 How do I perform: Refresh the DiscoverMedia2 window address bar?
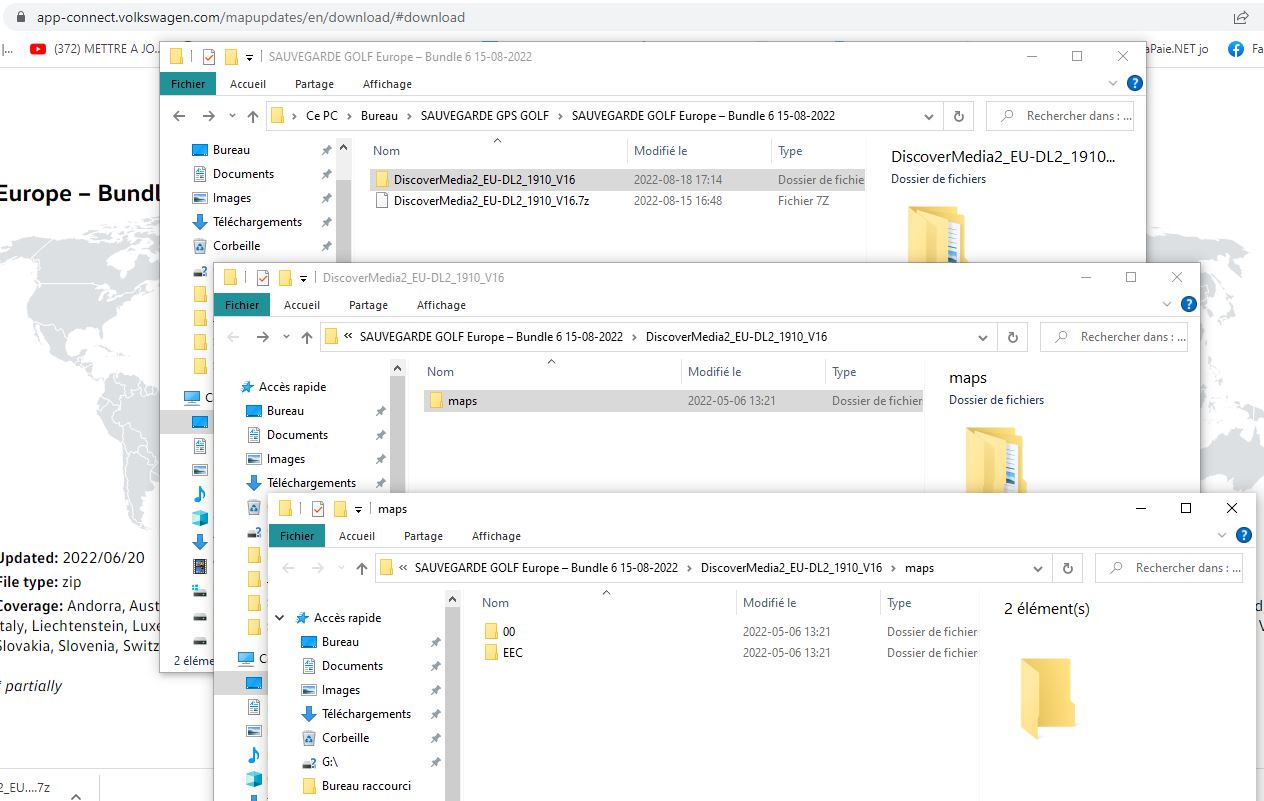tap(1013, 337)
